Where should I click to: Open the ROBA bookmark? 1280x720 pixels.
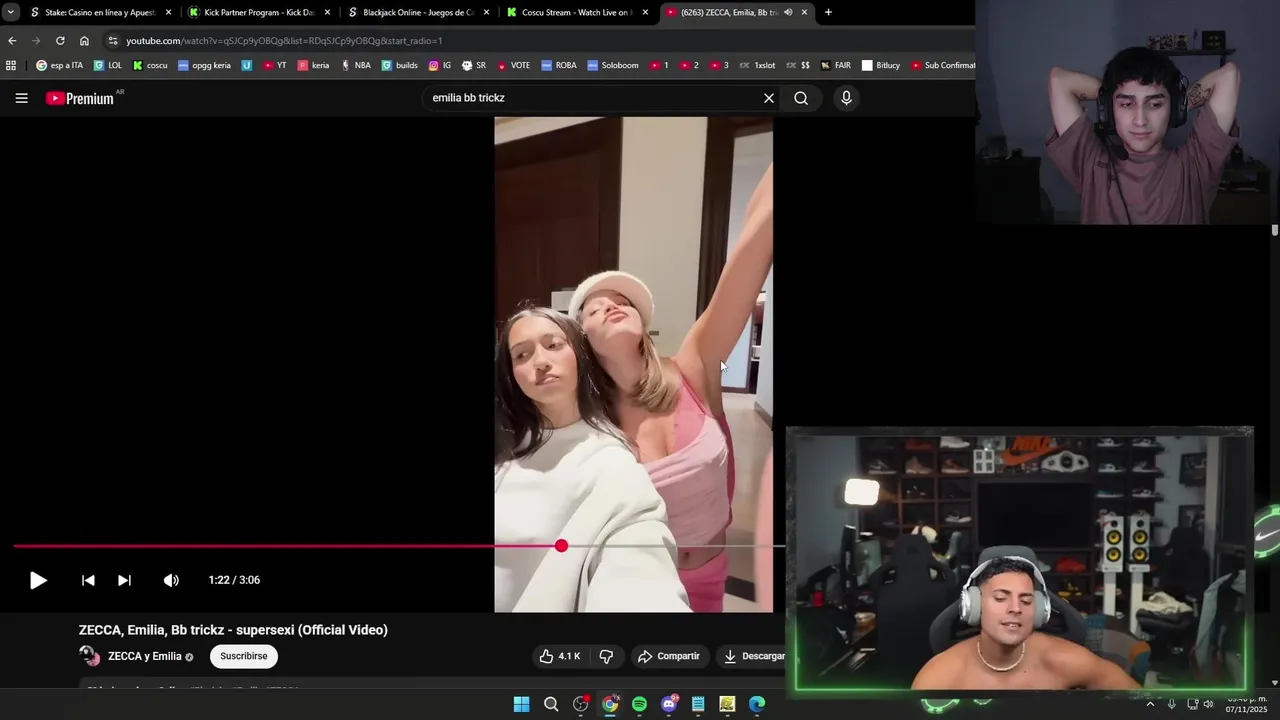(559, 65)
